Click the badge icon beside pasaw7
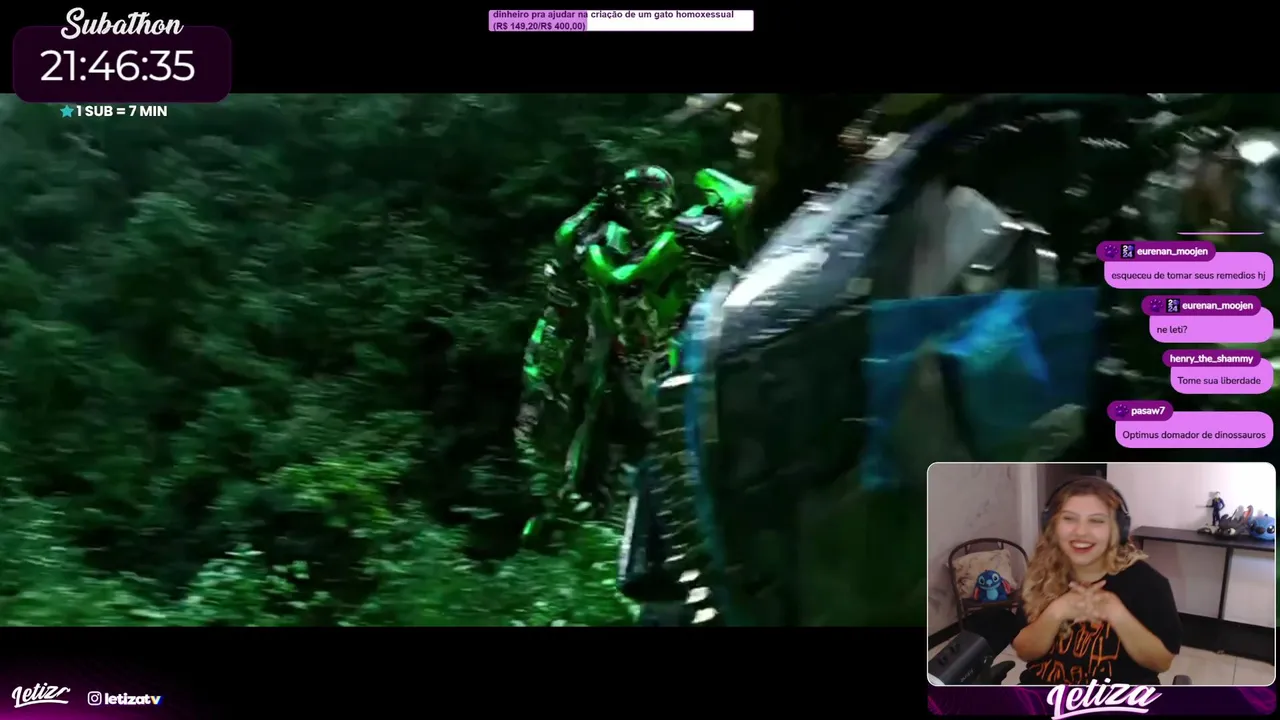This screenshot has width=1280, height=720. coord(1120,411)
